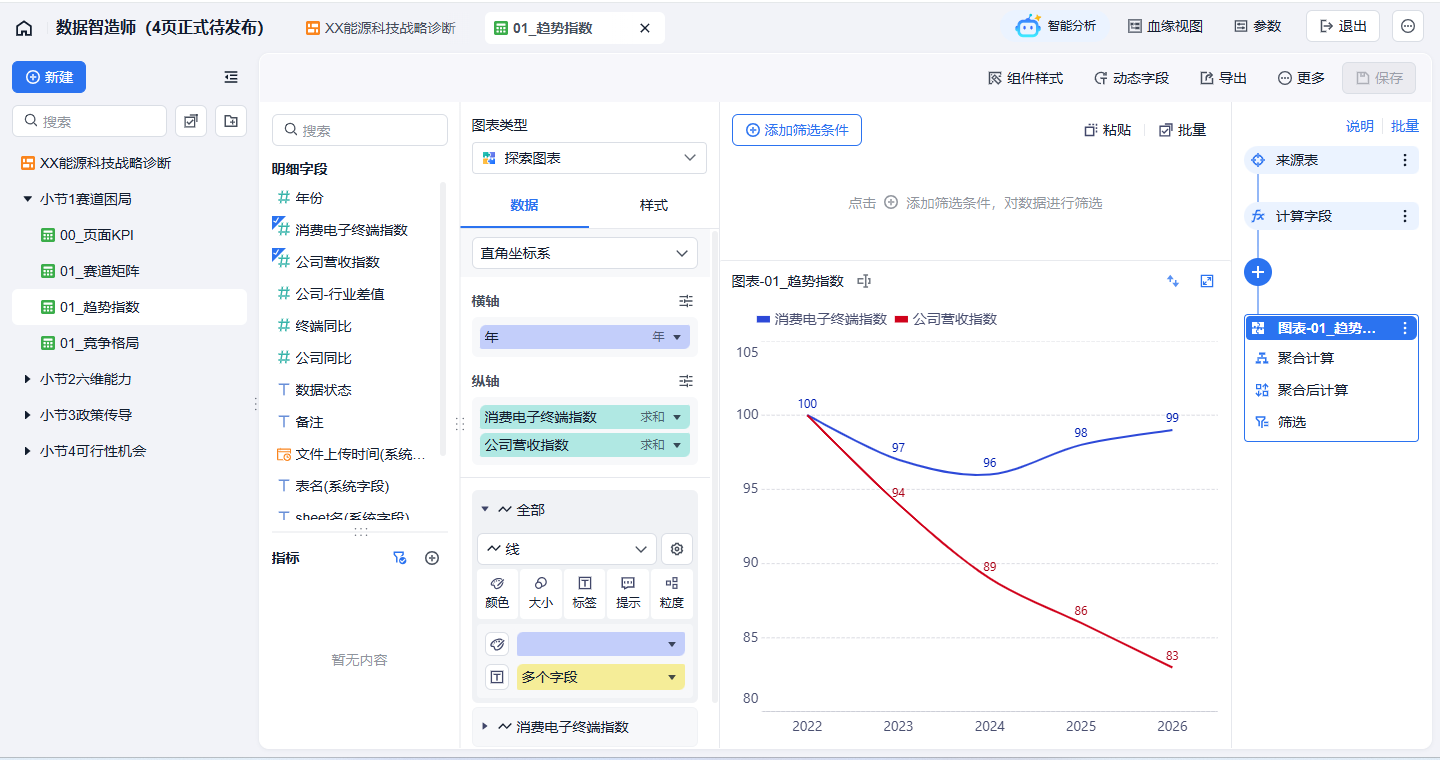Add a step with the blue plus button
Image resolution: width=1440 pixels, height=760 pixels.
(1258, 271)
